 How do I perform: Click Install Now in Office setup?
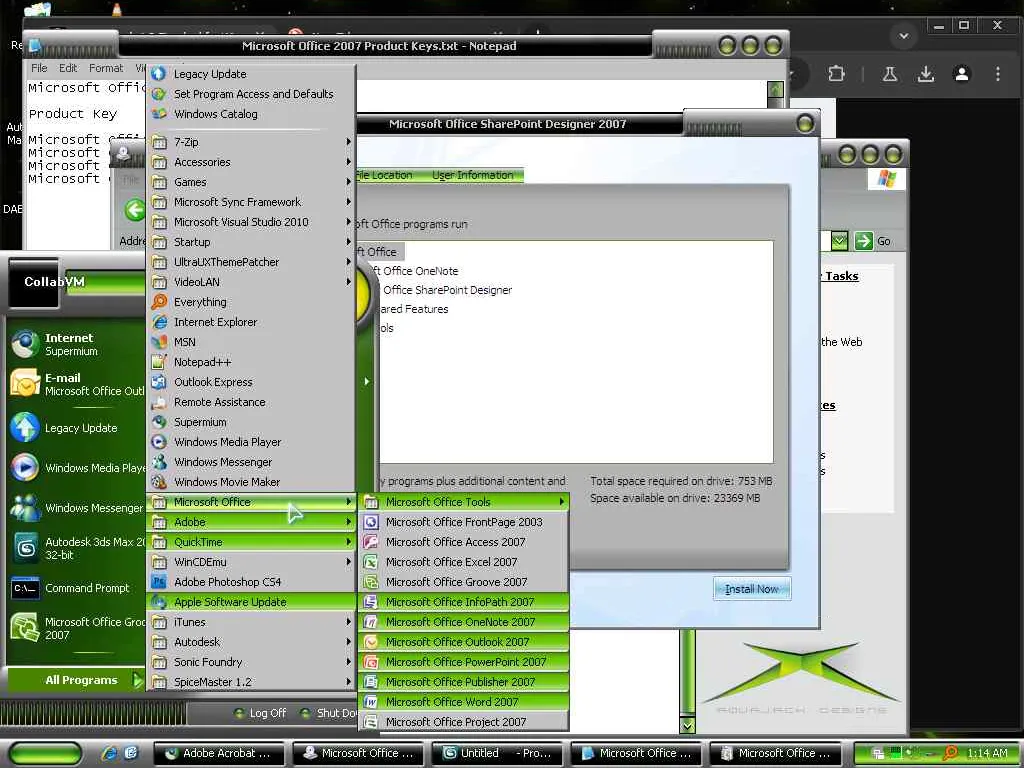click(752, 589)
